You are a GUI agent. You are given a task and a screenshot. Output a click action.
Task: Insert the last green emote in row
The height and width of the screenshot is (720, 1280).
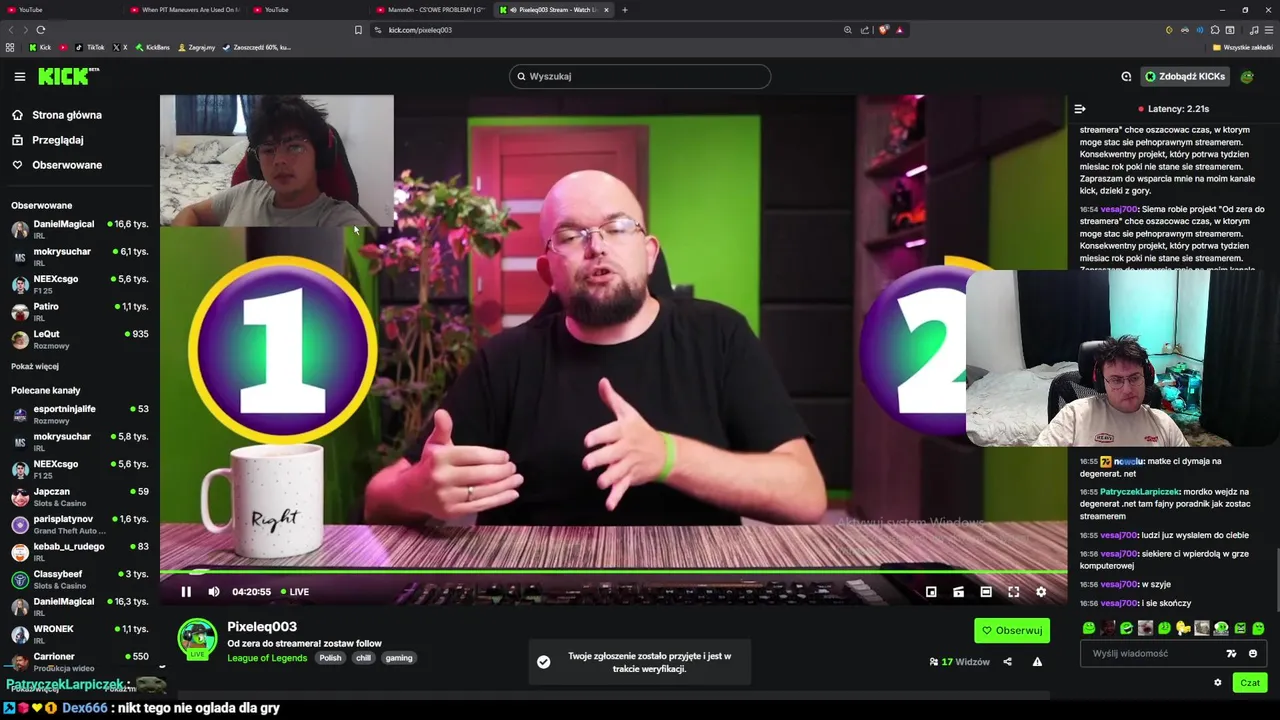point(1258,628)
